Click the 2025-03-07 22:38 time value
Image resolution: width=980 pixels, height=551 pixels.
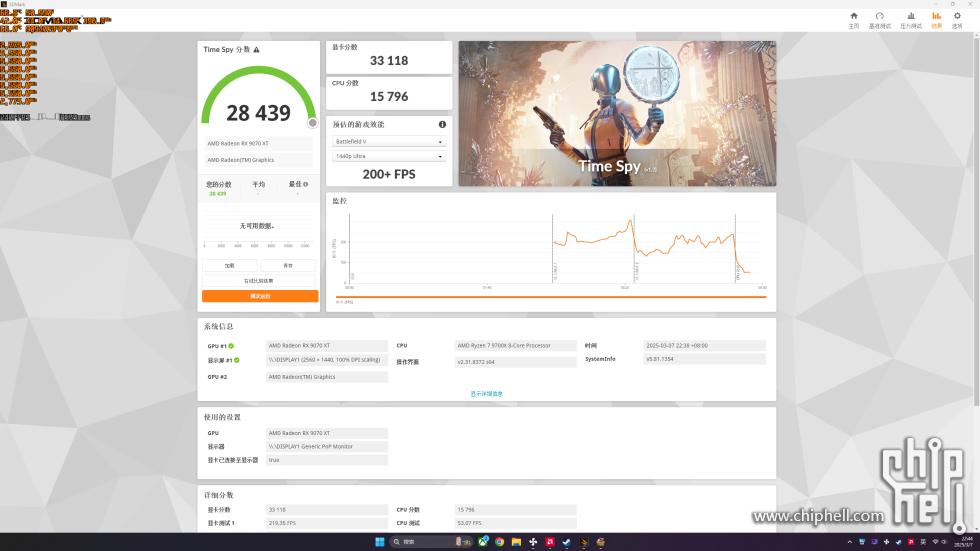pos(704,345)
